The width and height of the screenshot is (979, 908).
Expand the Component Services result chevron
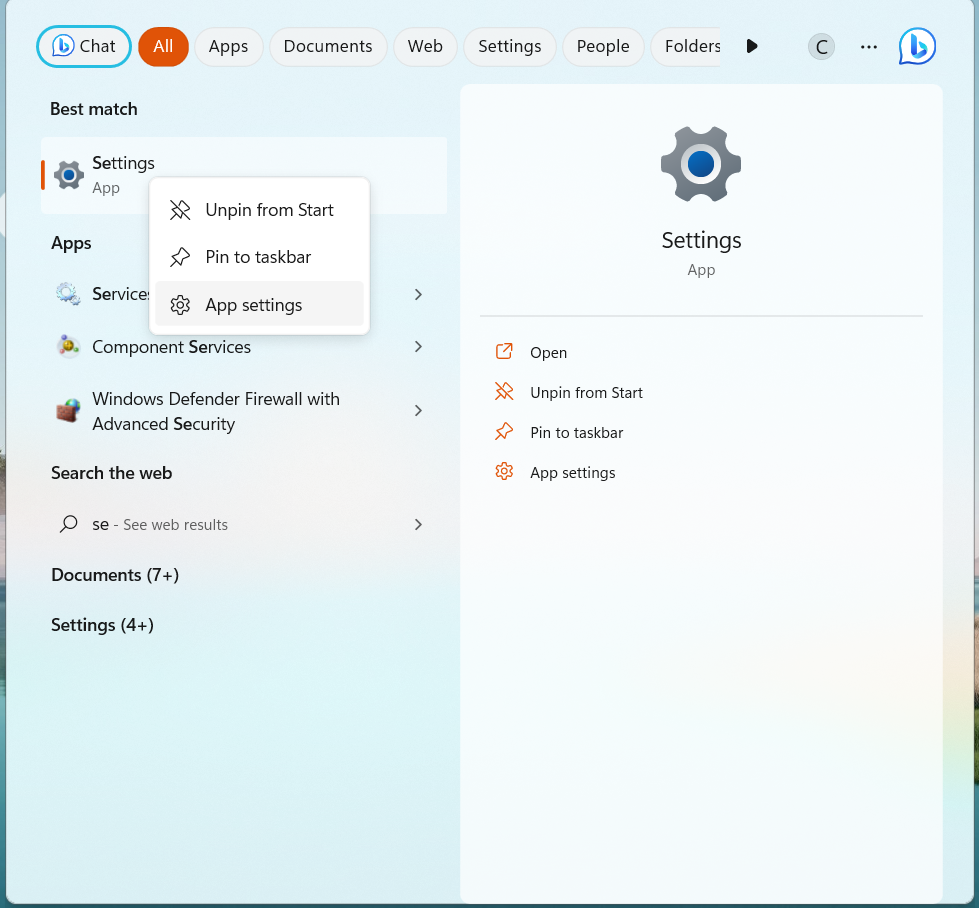click(418, 347)
